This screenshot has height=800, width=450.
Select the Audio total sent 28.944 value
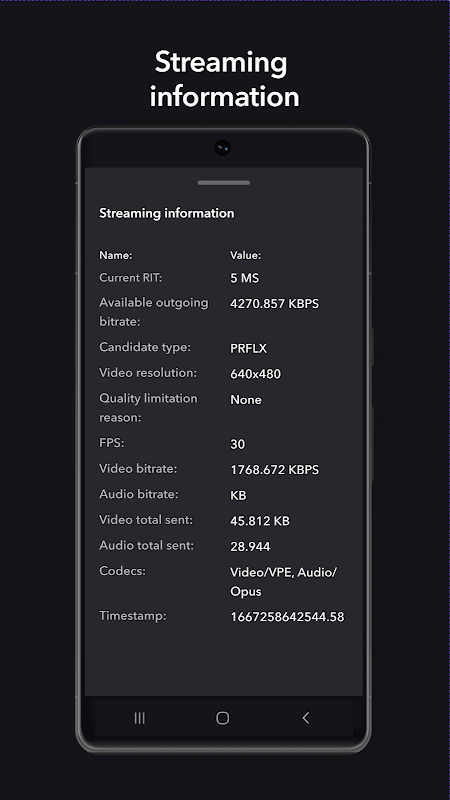point(250,546)
